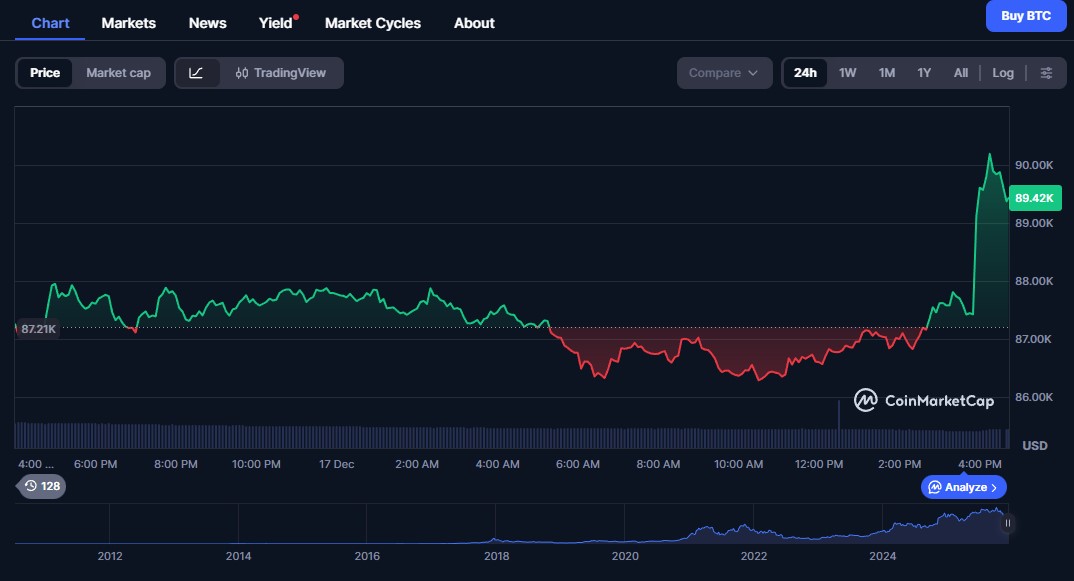Switch to Market cap view
Image resolution: width=1074 pixels, height=581 pixels.
(119, 72)
